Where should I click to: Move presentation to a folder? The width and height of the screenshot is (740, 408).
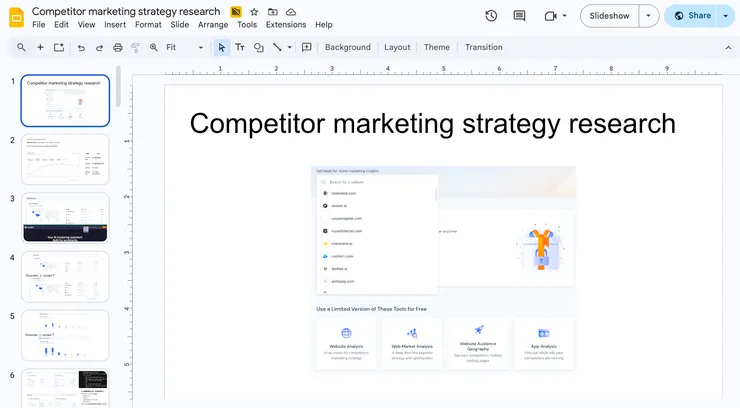tap(273, 12)
